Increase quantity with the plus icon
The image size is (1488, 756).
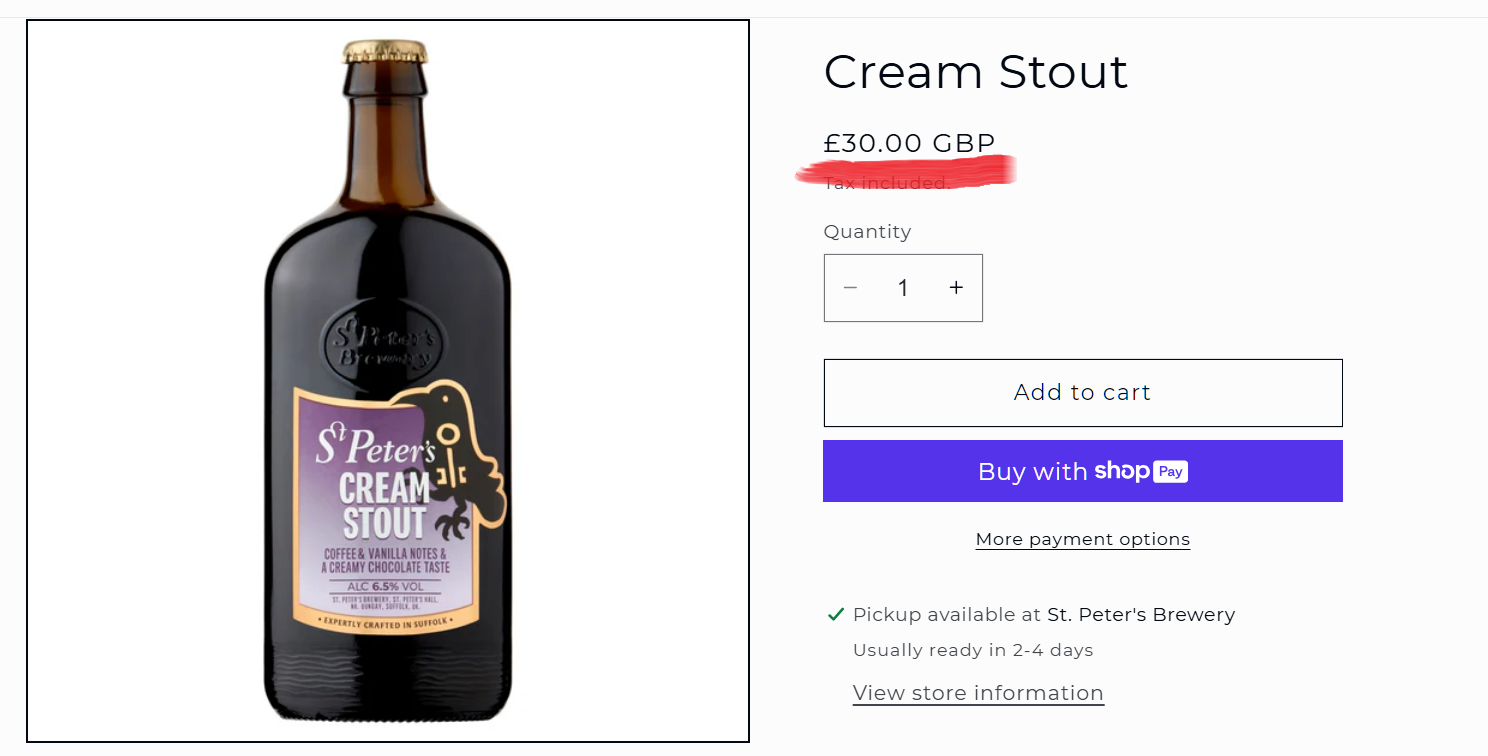click(956, 288)
